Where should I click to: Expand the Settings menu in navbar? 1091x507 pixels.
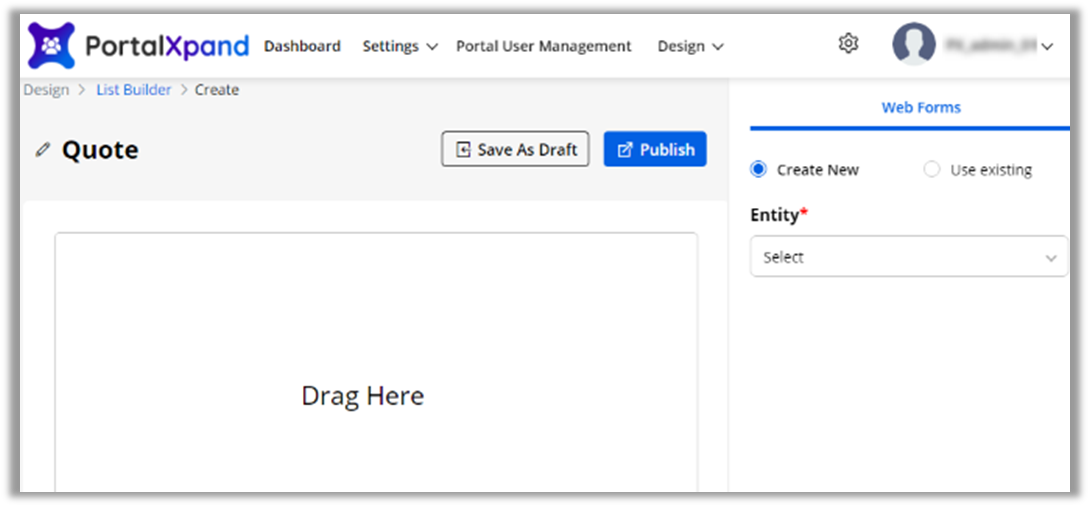(400, 46)
